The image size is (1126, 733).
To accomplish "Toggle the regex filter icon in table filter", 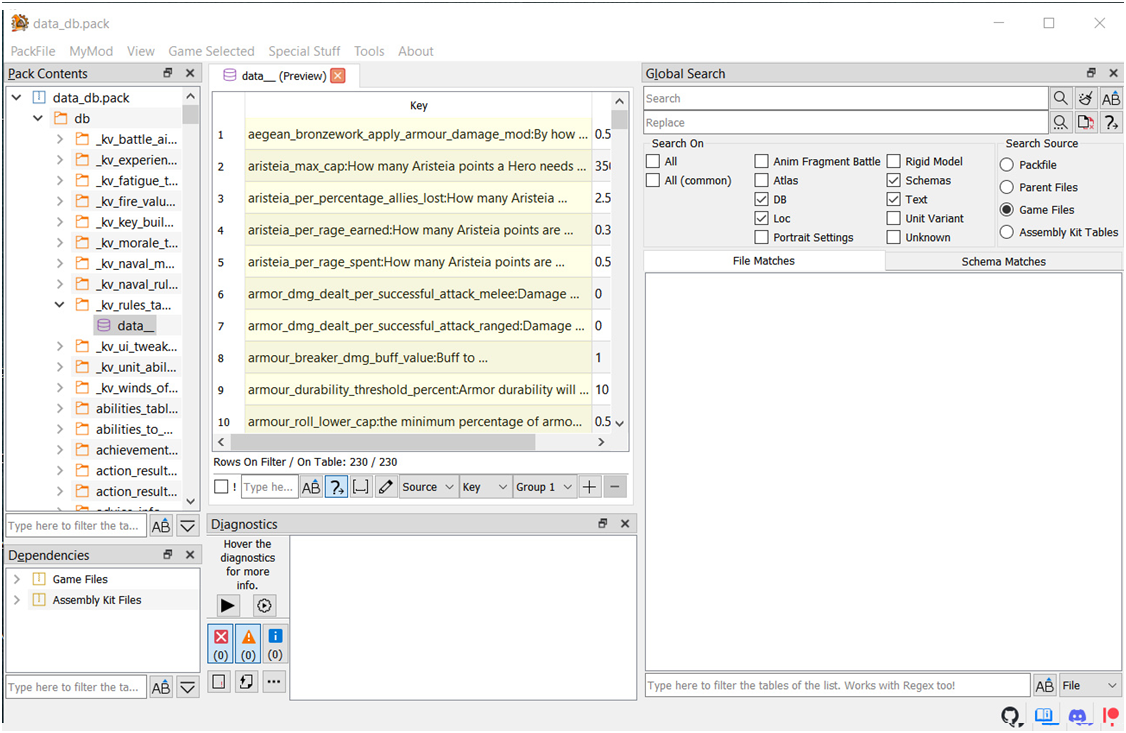I will pos(336,487).
